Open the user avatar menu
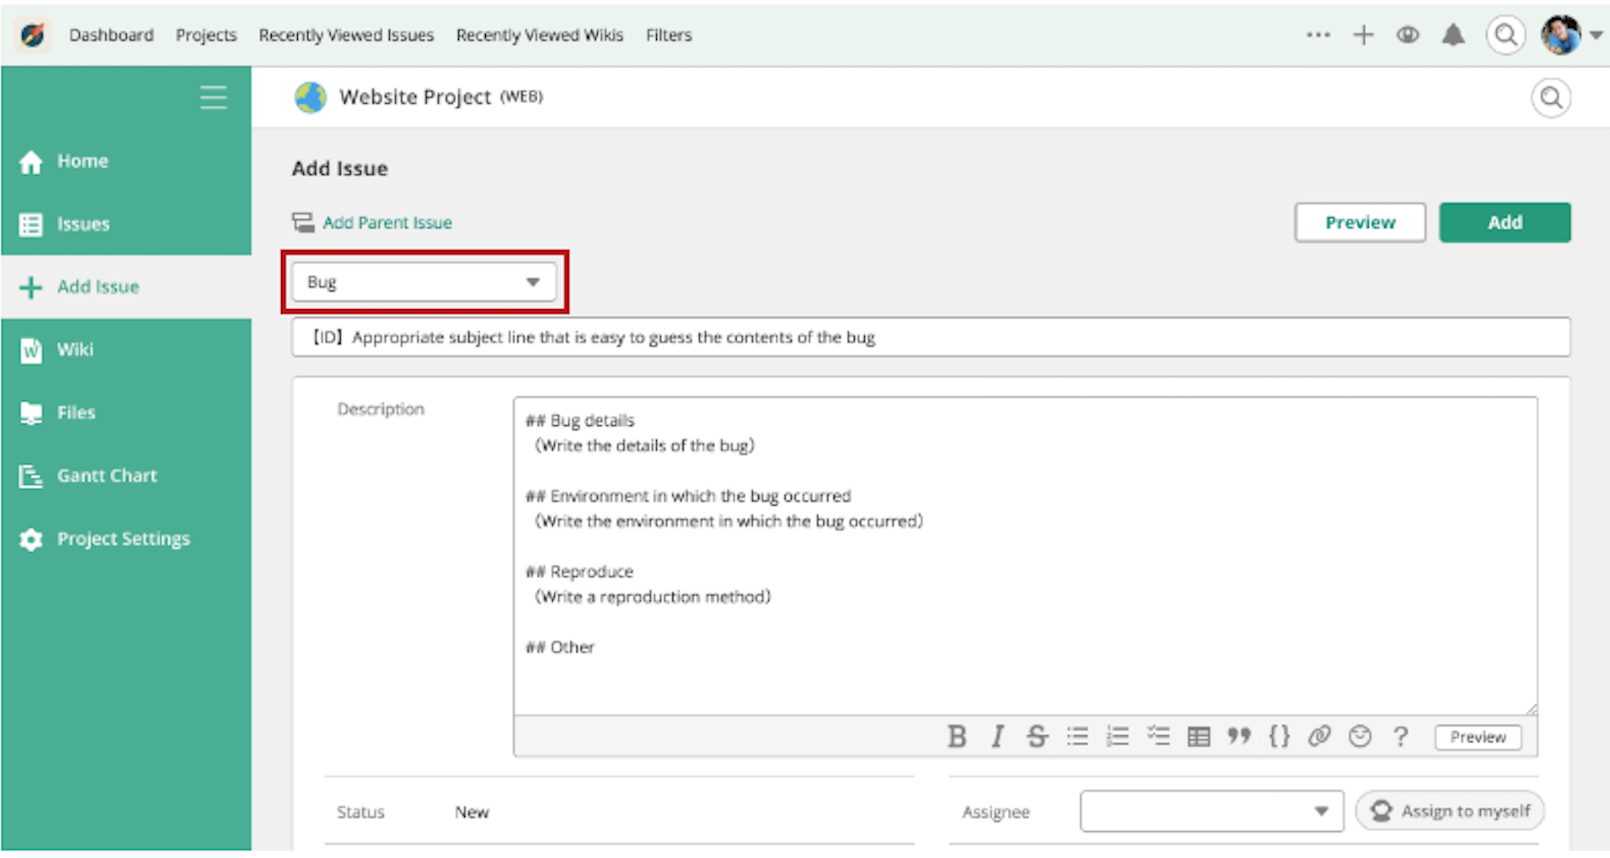 (x=1571, y=35)
